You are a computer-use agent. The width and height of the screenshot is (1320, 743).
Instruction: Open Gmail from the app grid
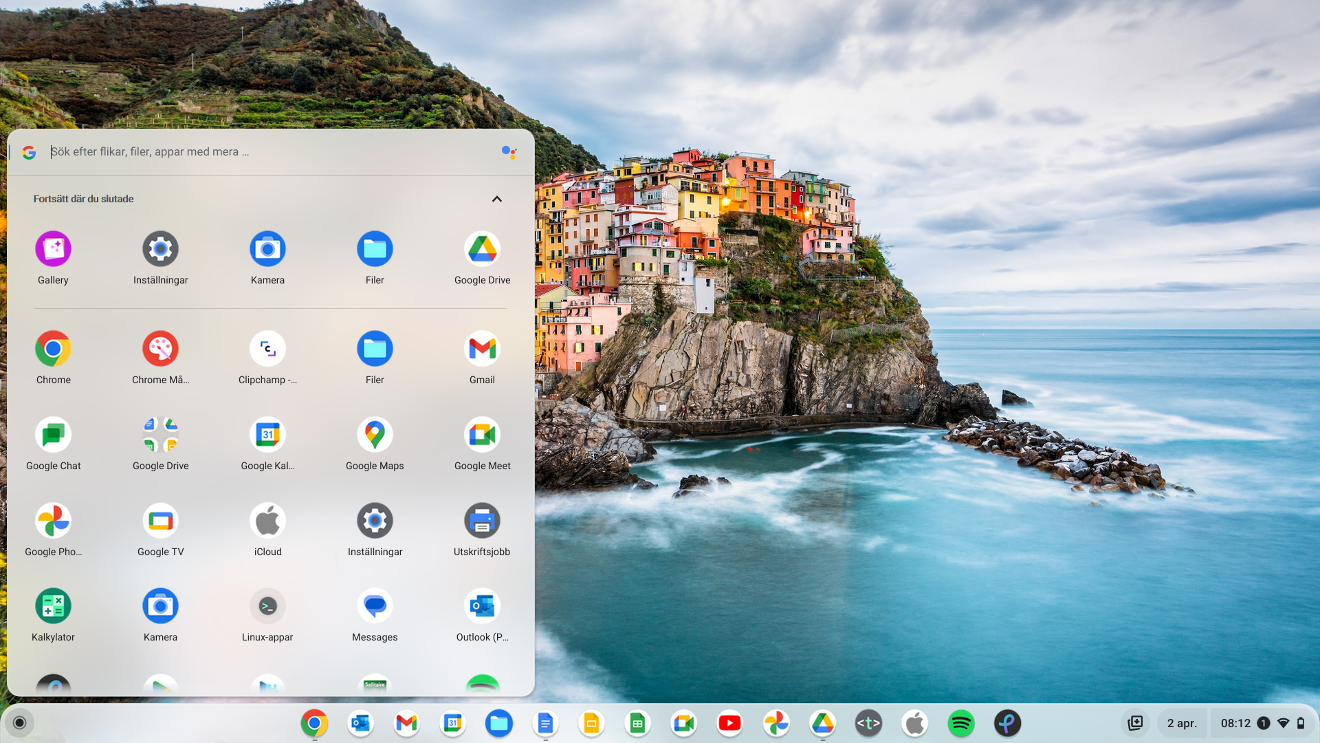pos(482,349)
